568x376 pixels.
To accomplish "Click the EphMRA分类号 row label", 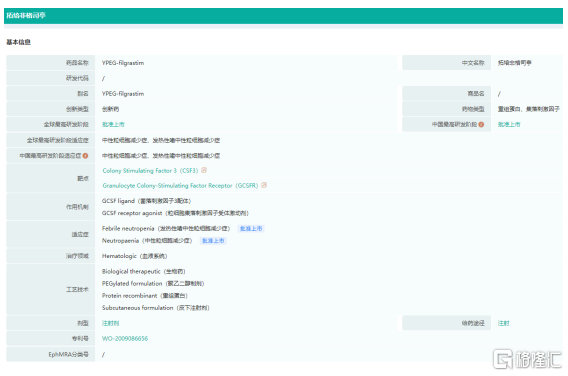I will (x=68, y=354).
